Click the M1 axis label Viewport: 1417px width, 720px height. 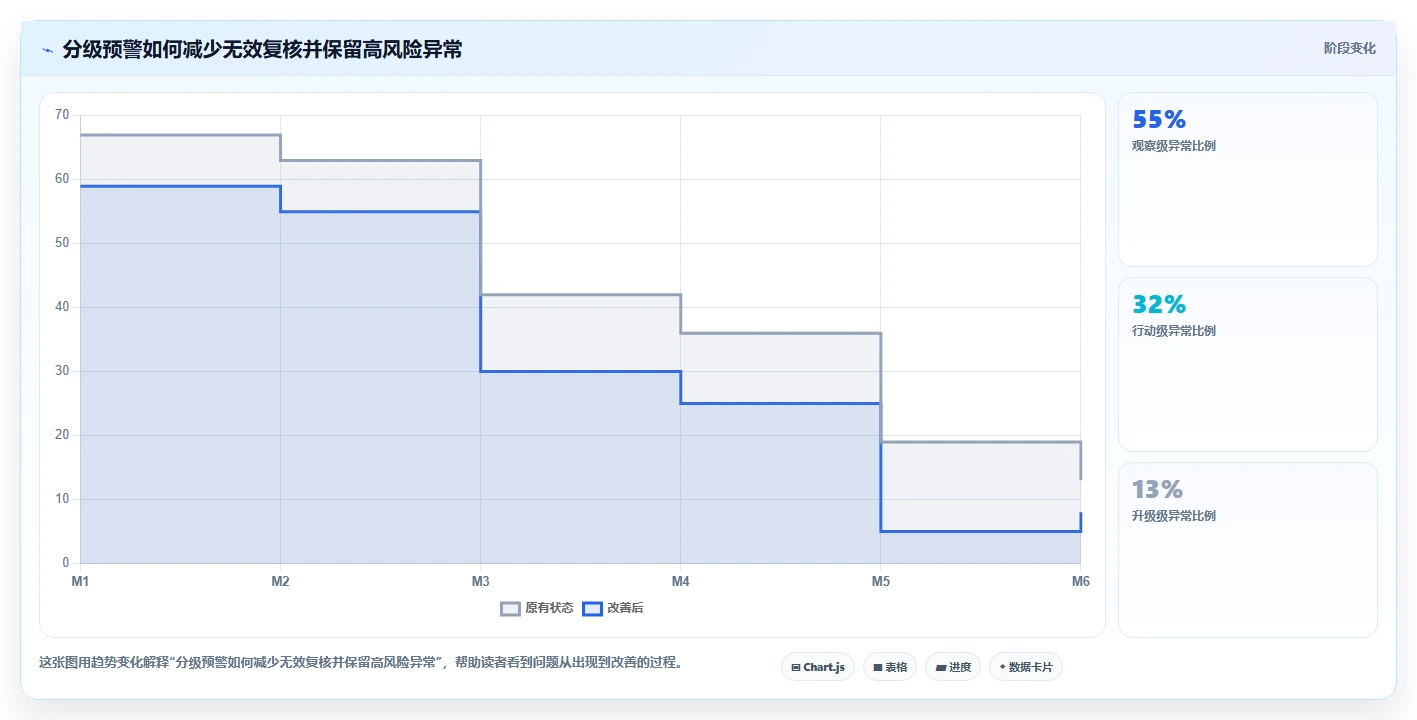(80, 581)
